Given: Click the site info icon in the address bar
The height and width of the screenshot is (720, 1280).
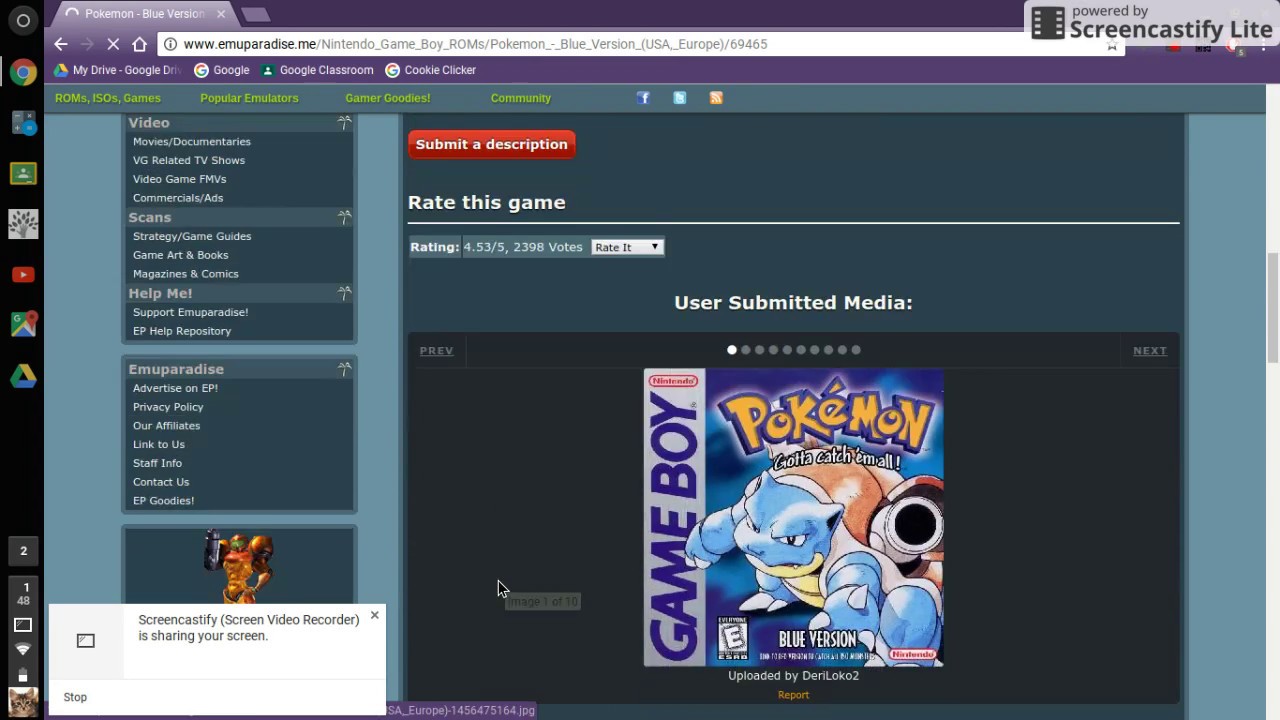Looking at the screenshot, I should (x=170, y=44).
